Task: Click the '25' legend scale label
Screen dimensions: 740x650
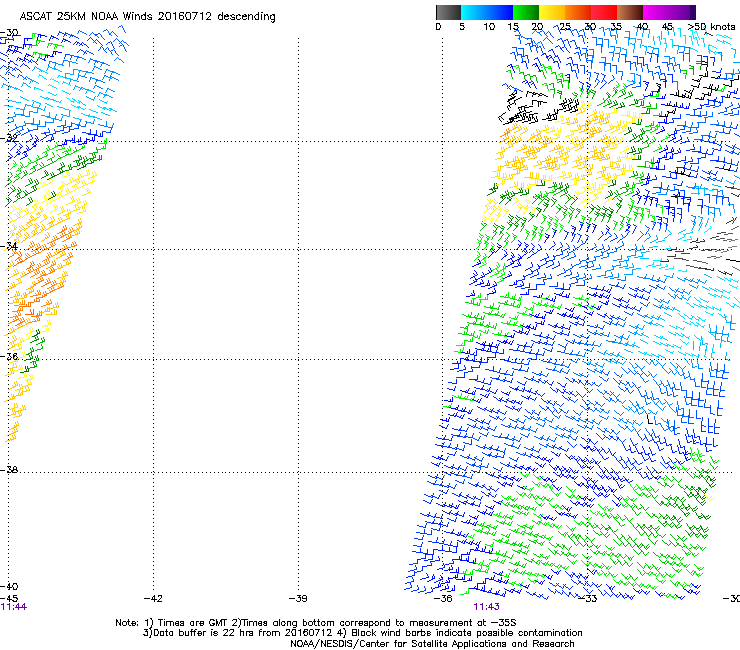Action: (564, 27)
